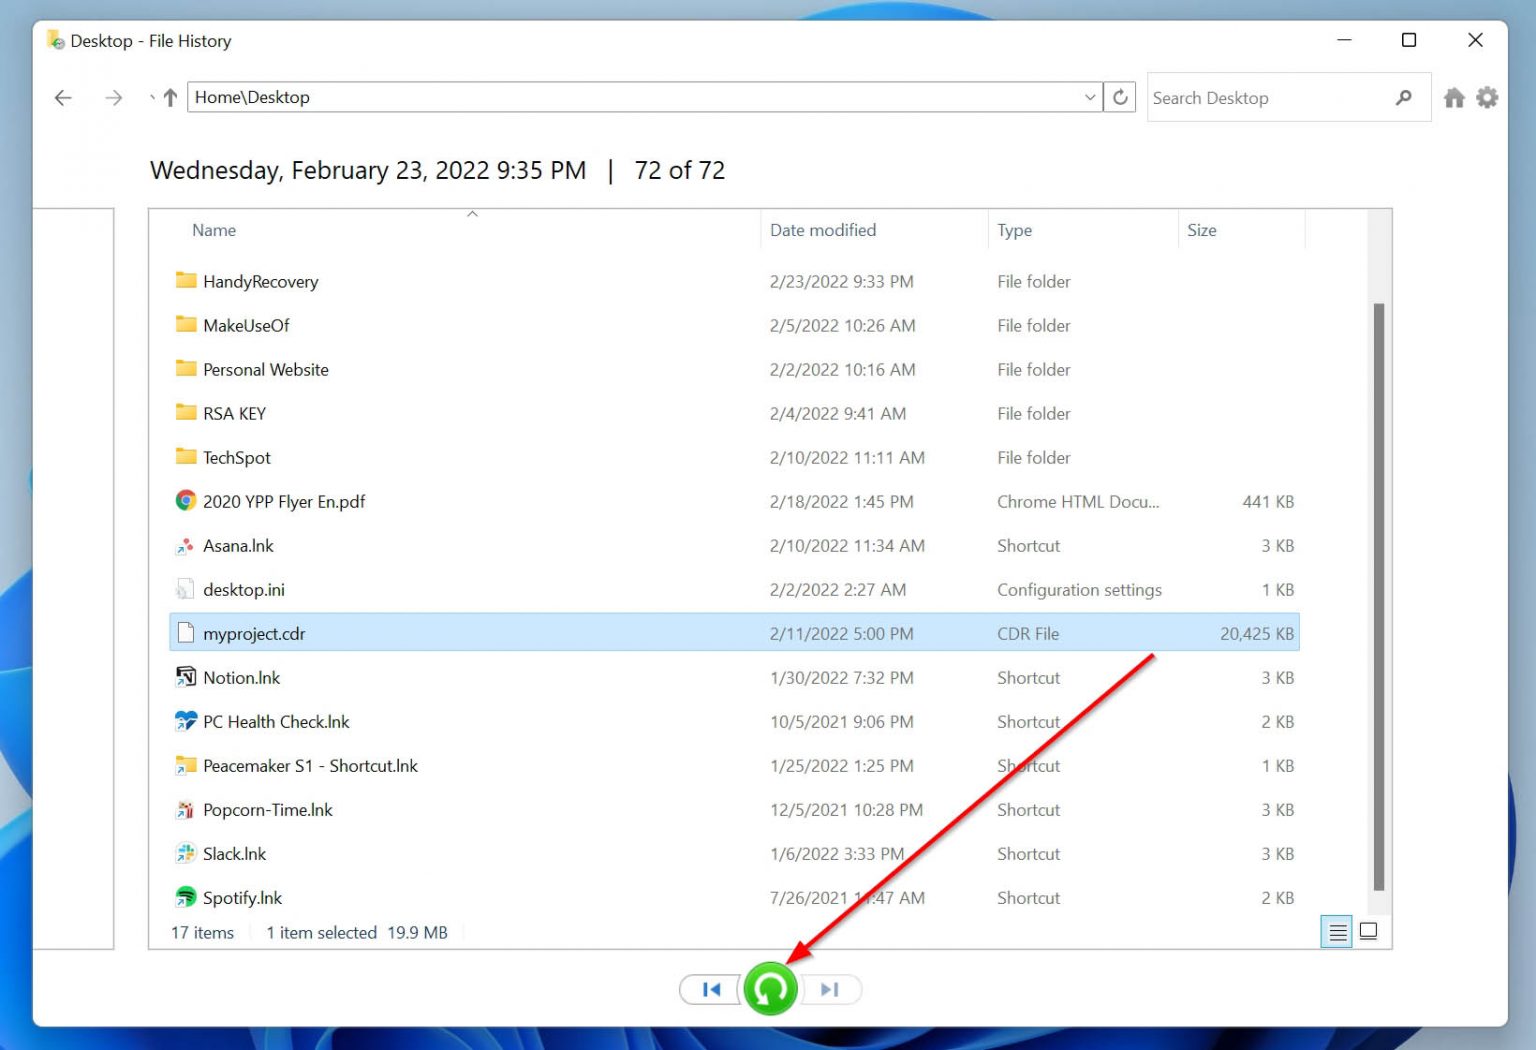Sort files by Date modified
1536x1050 pixels.
(x=823, y=230)
